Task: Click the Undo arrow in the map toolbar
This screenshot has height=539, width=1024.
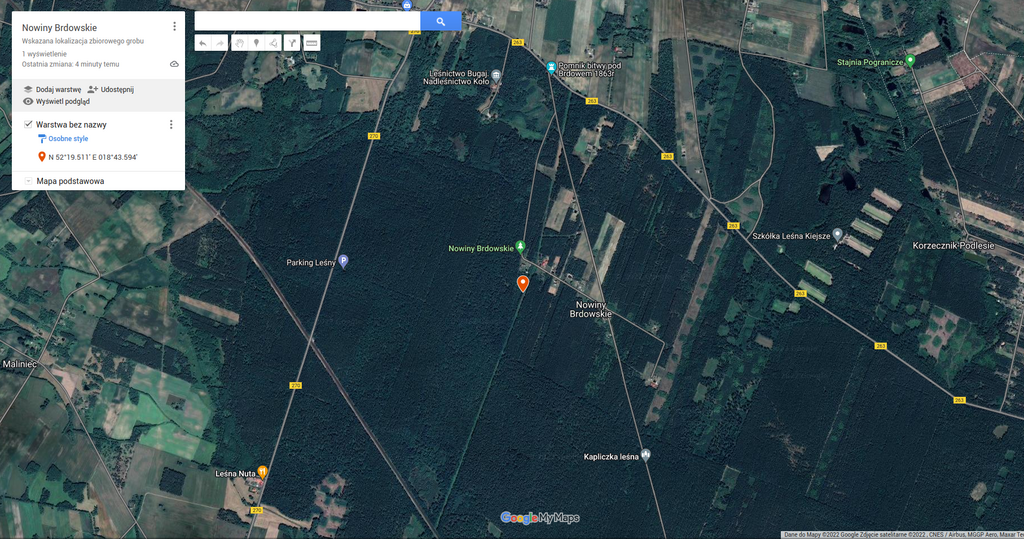Action: tap(202, 43)
